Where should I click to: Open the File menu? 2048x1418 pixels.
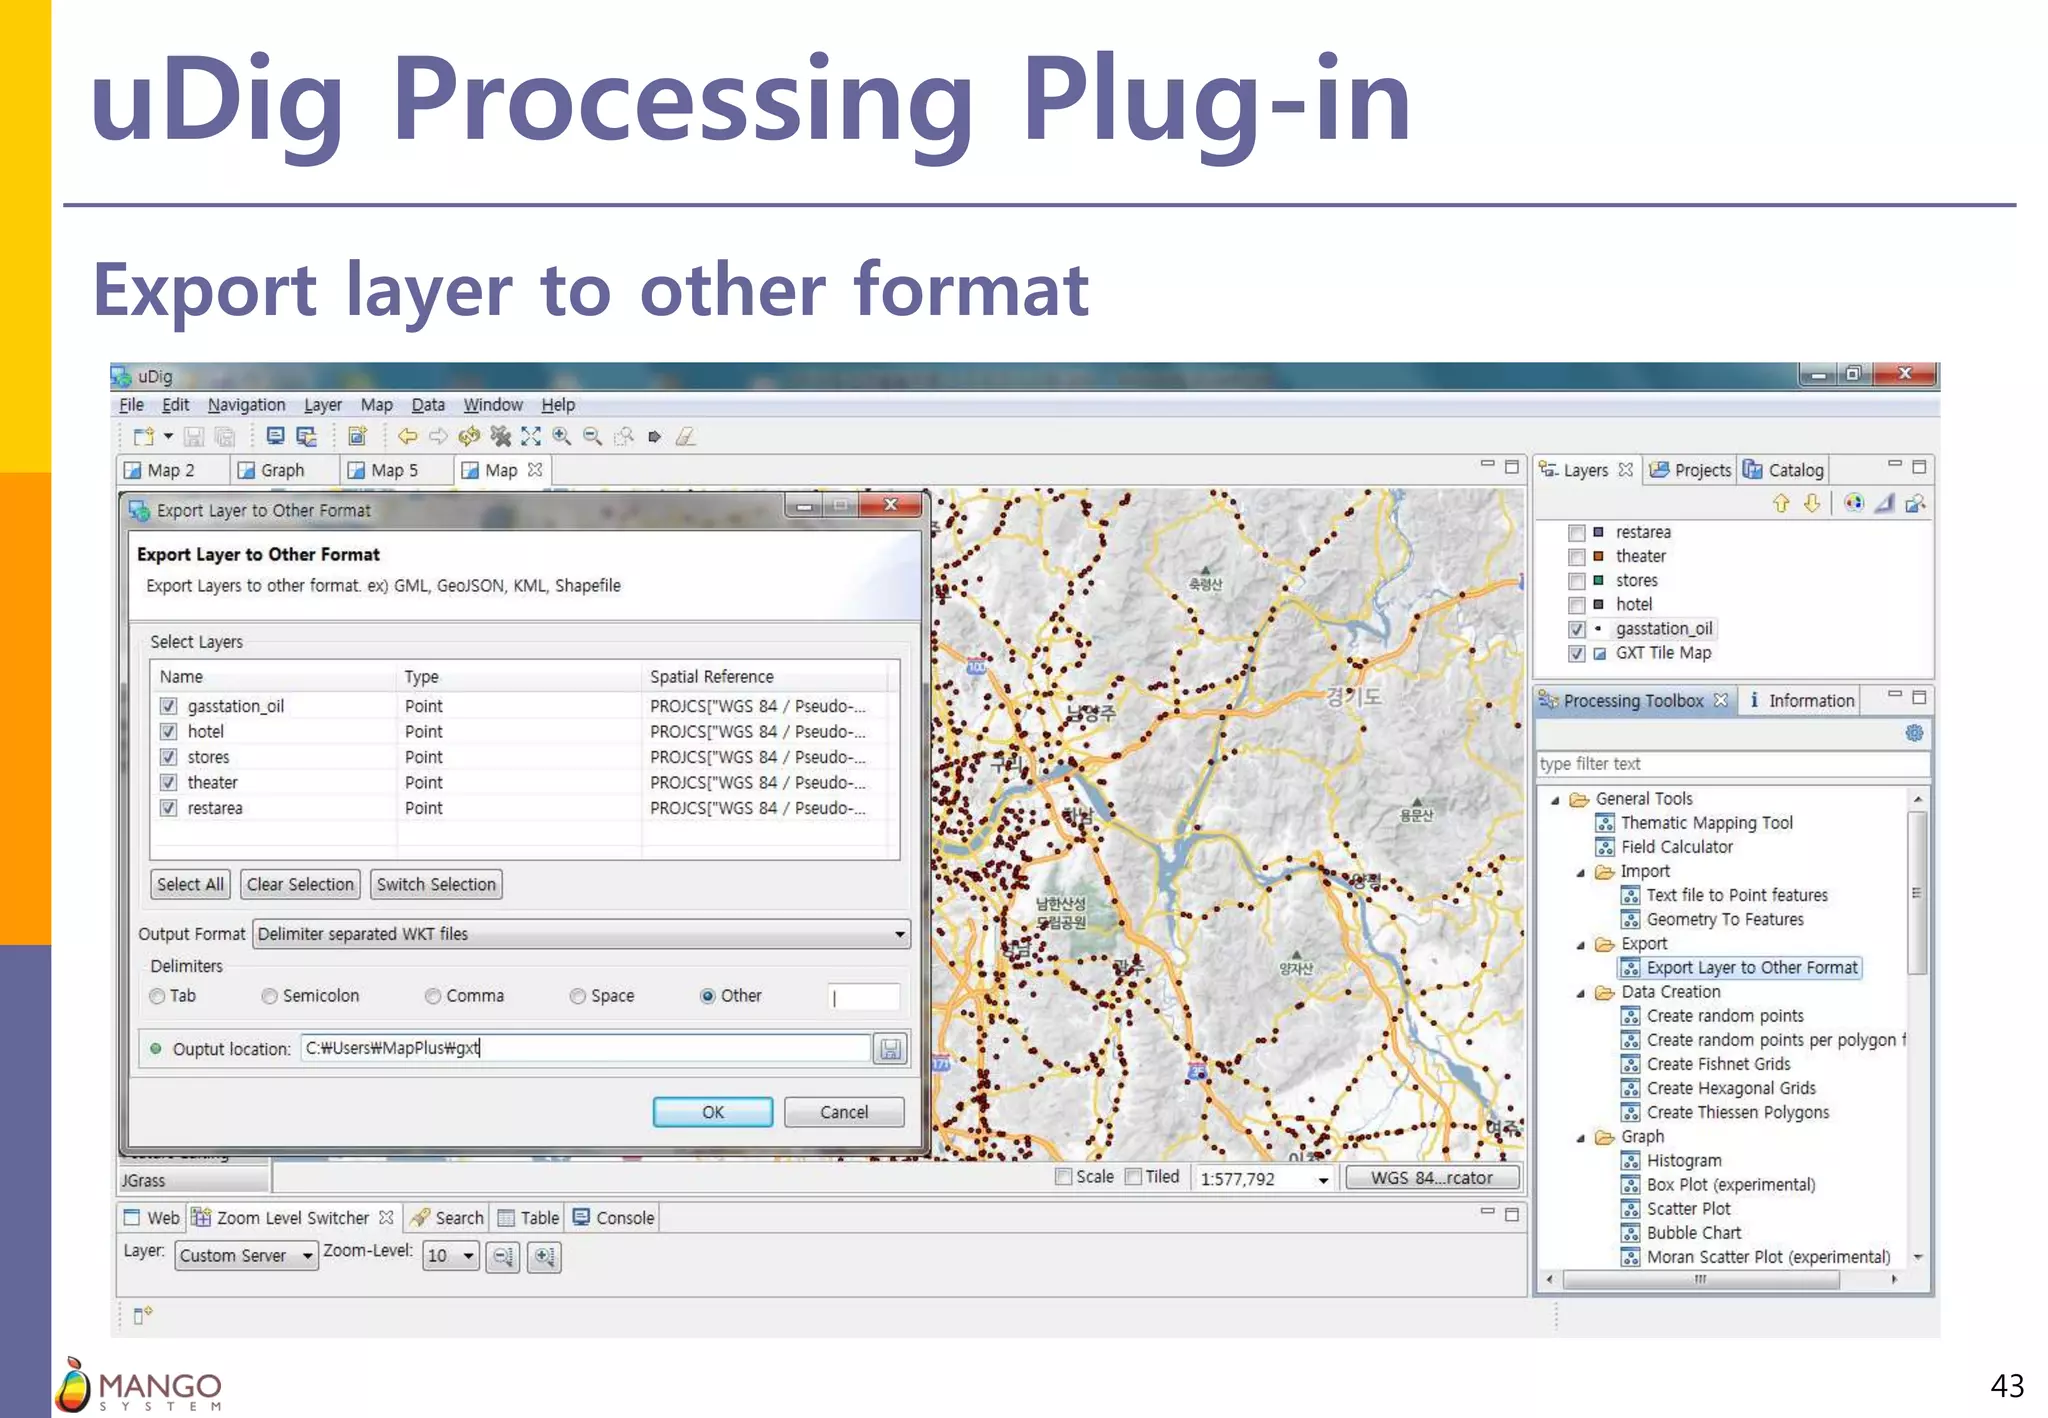pos(131,405)
